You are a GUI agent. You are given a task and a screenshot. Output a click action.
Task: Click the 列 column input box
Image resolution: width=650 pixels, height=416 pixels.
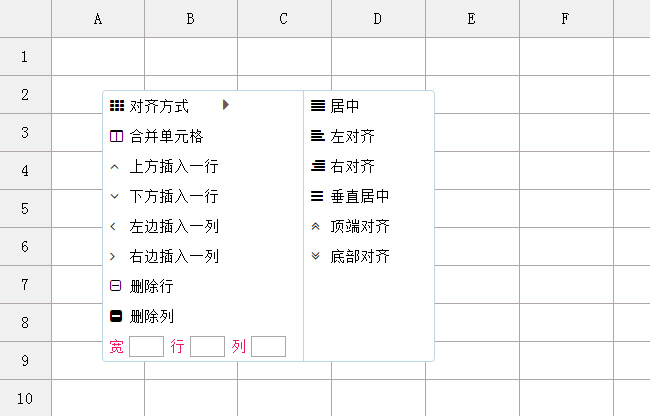[x=268, y=347]
